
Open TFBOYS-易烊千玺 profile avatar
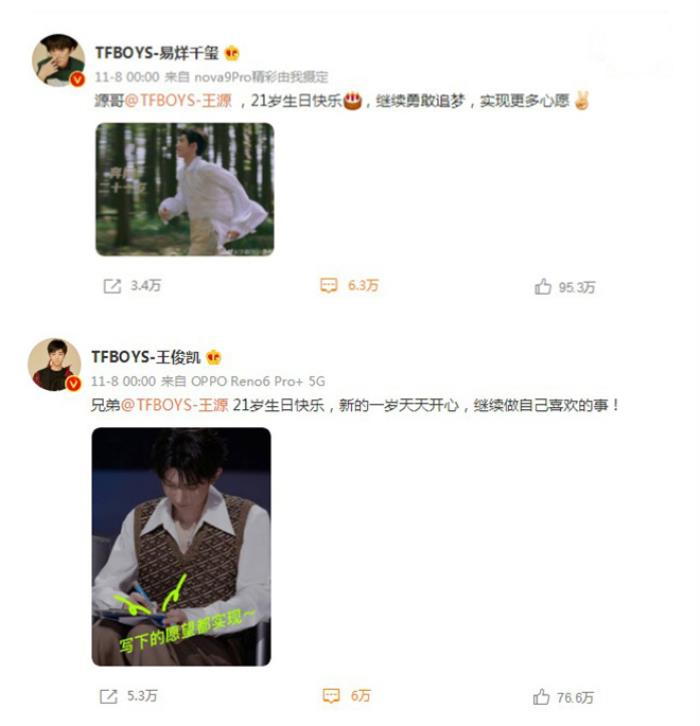pyautogui.click(x=58, y=60)
